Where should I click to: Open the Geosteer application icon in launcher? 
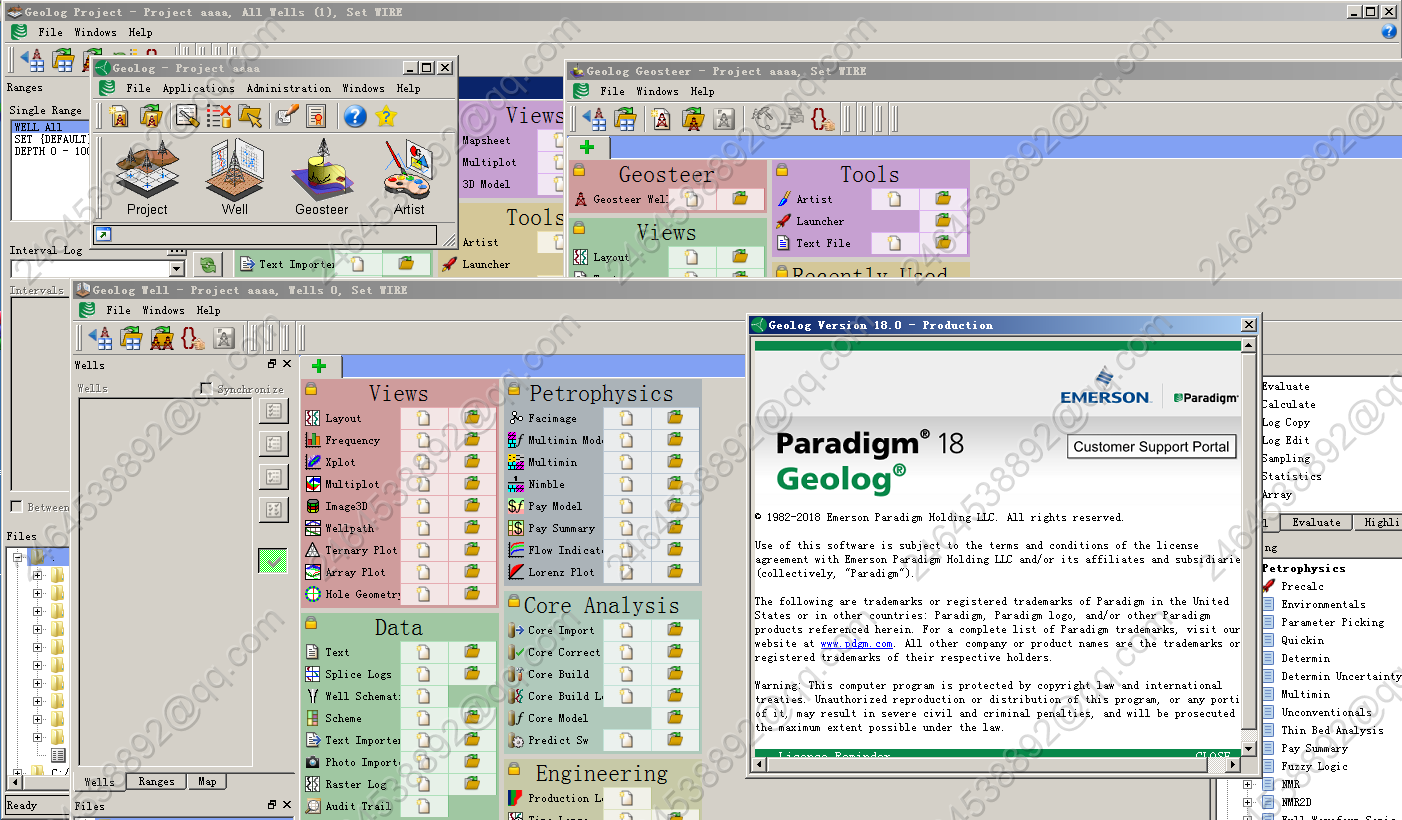point(322,178)
